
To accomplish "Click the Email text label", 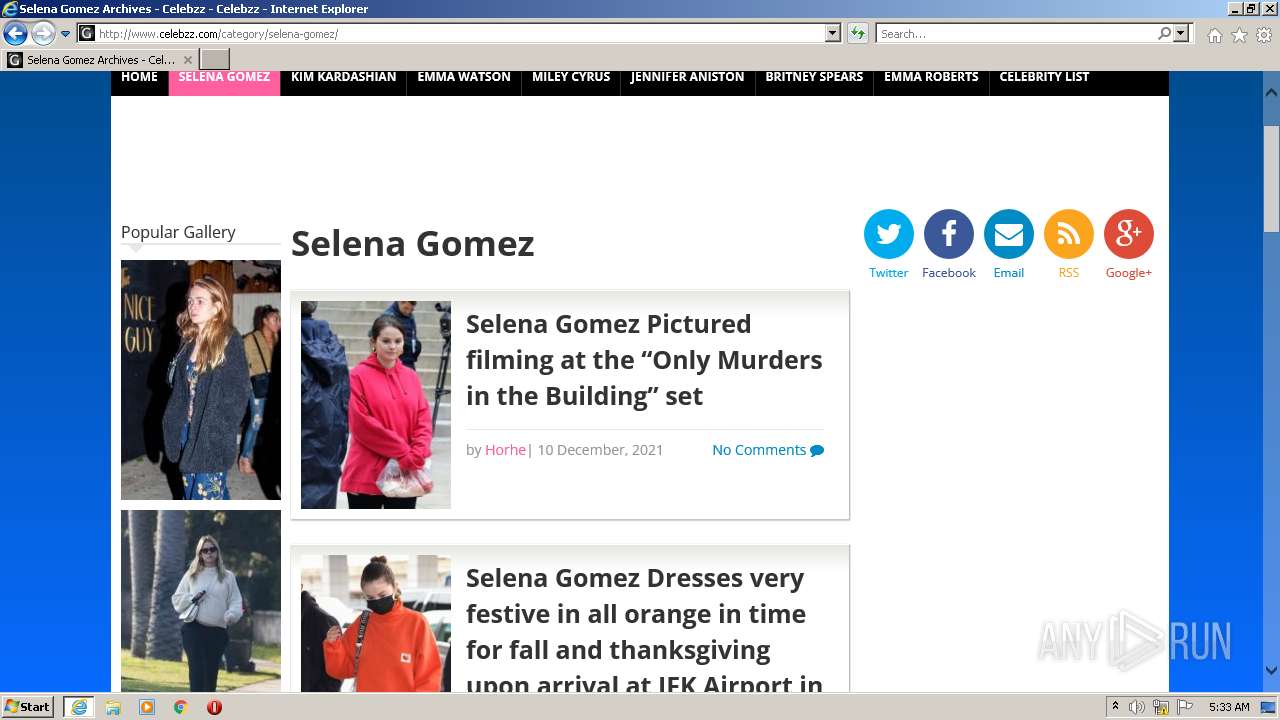I will coord(1009,273).
